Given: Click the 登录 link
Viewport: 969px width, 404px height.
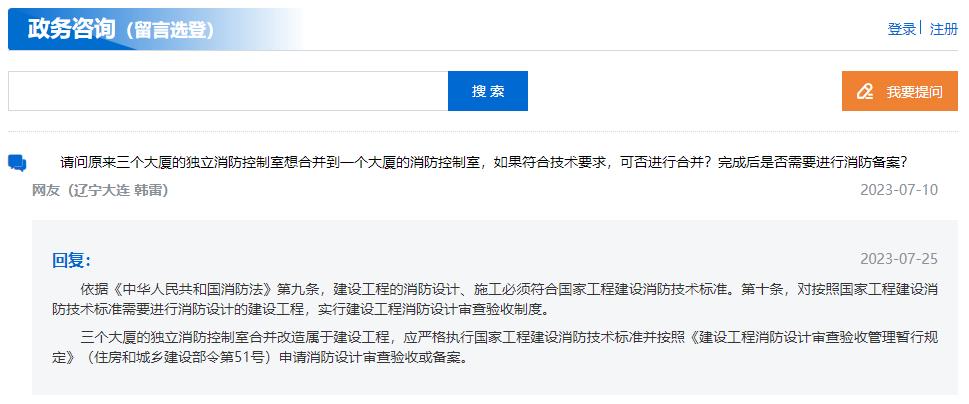Looking at the screenshot, I should tap(901, 29).
